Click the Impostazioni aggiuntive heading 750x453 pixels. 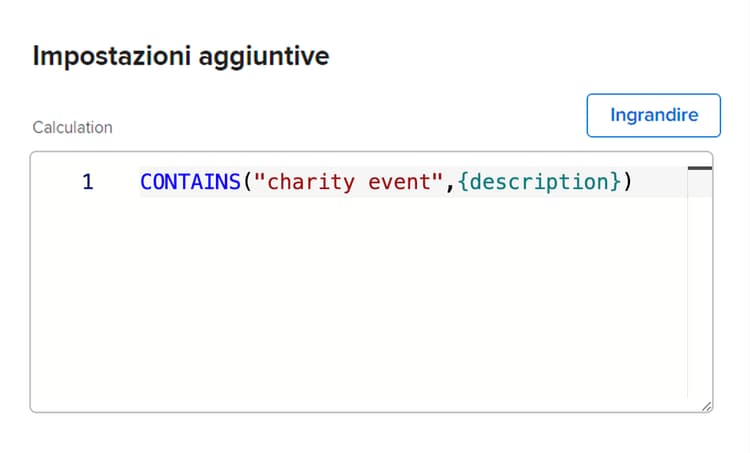[x=181, y=56]
